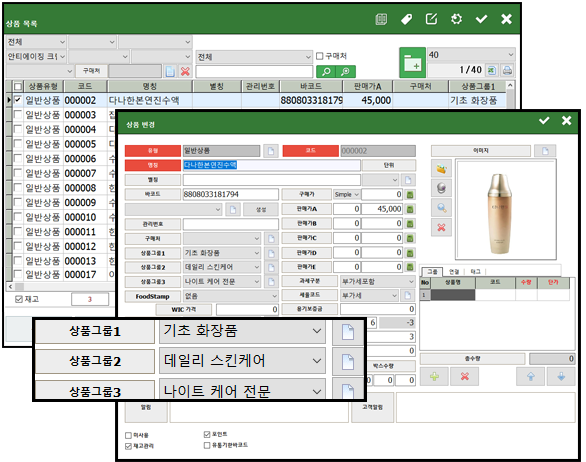Screen dimensions: 586x462
Task: Toggle the 재고관리 checkbox
Action: pos(128,446)
